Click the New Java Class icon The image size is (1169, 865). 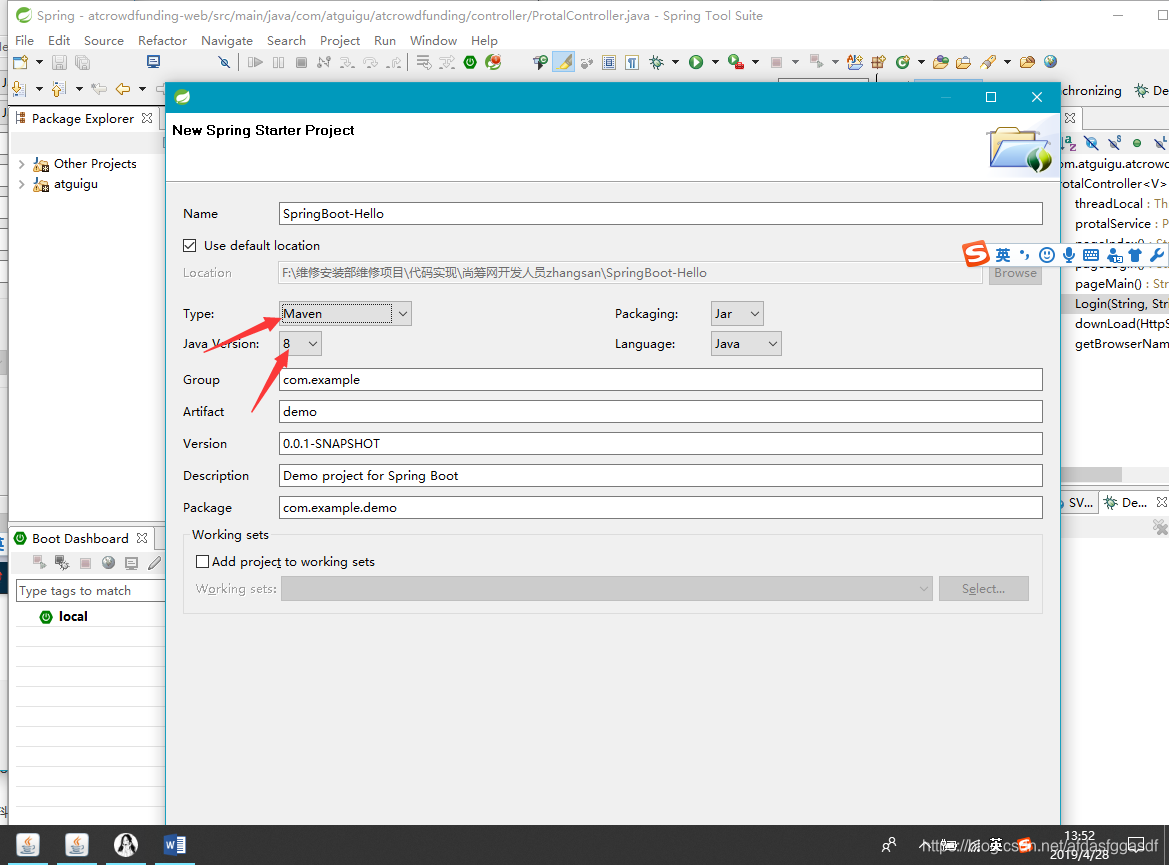click(x=903, y=62)
